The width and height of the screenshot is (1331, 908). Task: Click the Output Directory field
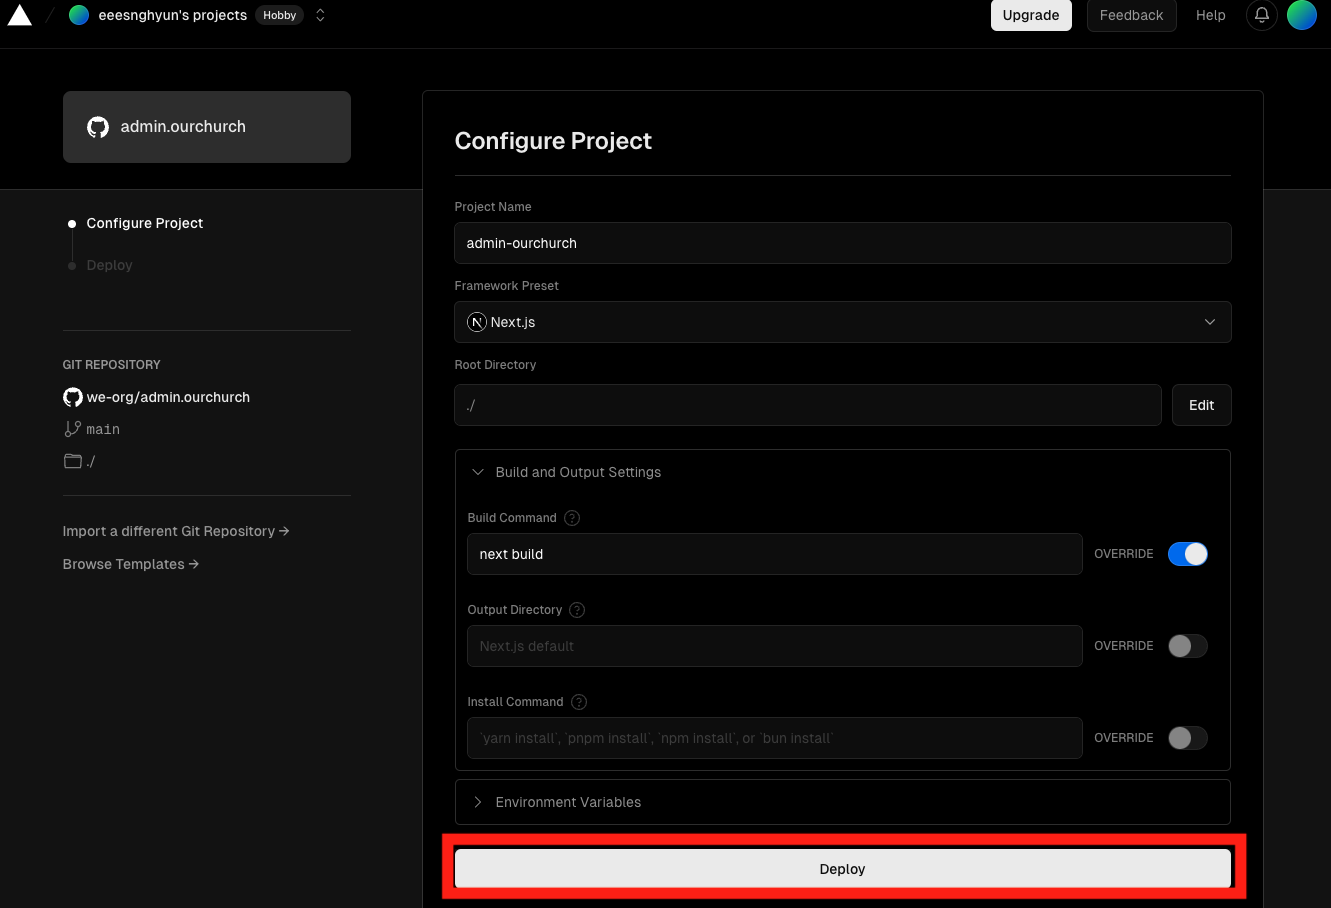coord(775,646)
